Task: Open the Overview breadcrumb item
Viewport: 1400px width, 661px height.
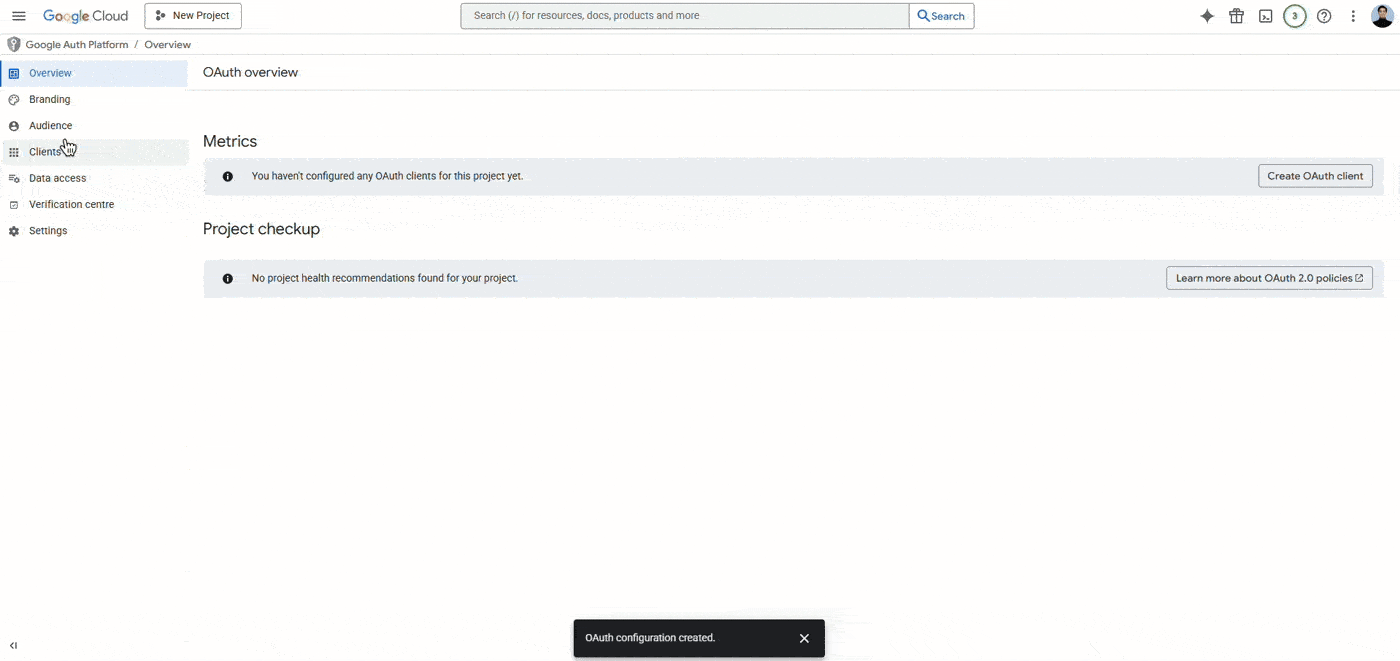Action: click(x=167, y=44)
